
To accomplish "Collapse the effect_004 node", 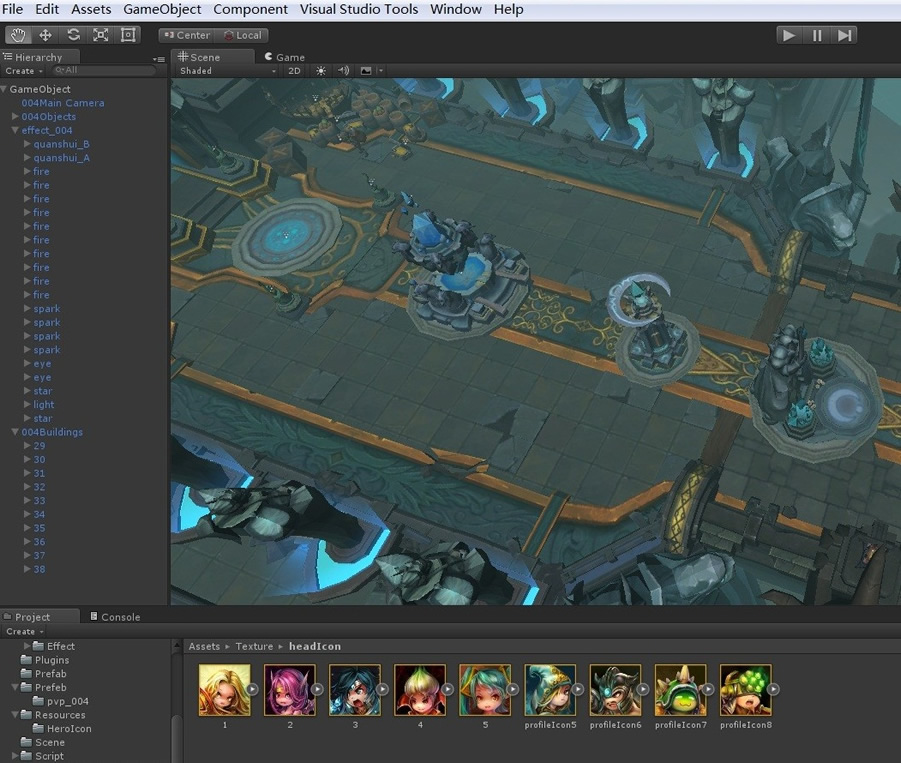I will click(x=15, y=130).
